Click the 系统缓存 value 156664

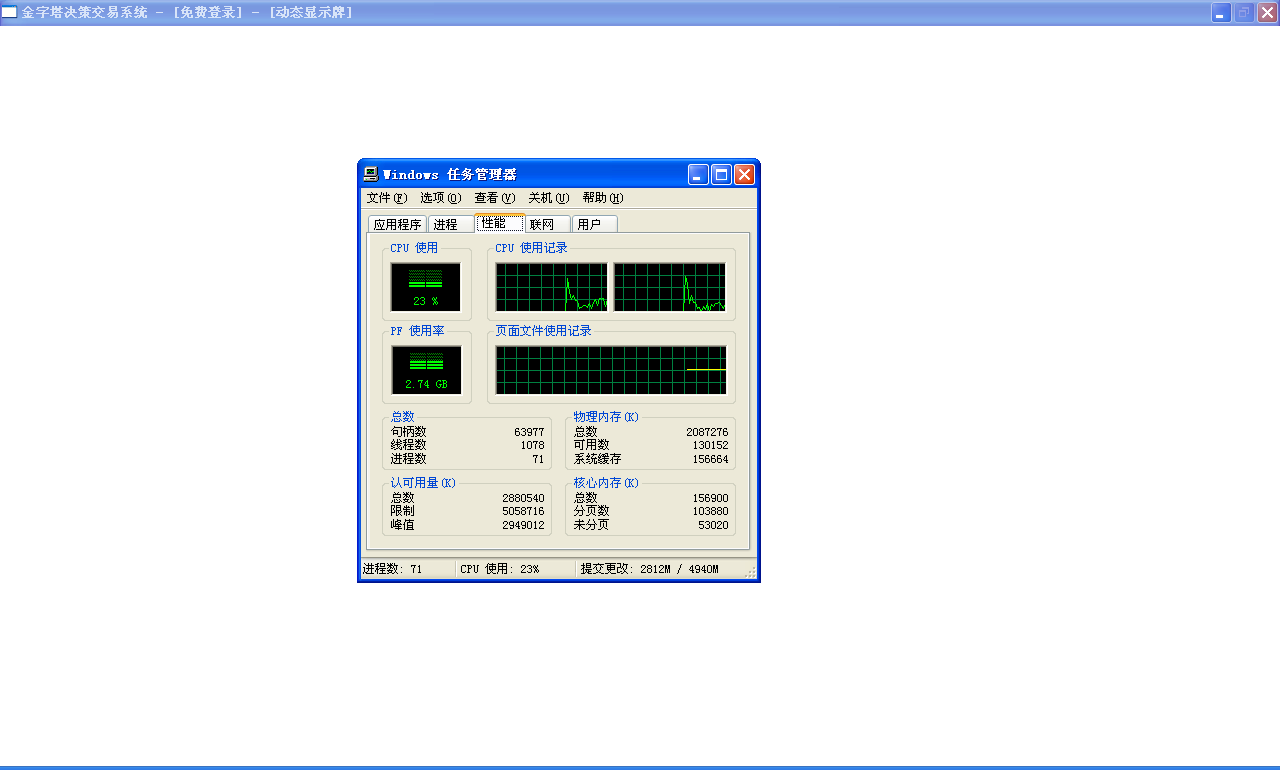pyautogui.click(x=710, y=460)
